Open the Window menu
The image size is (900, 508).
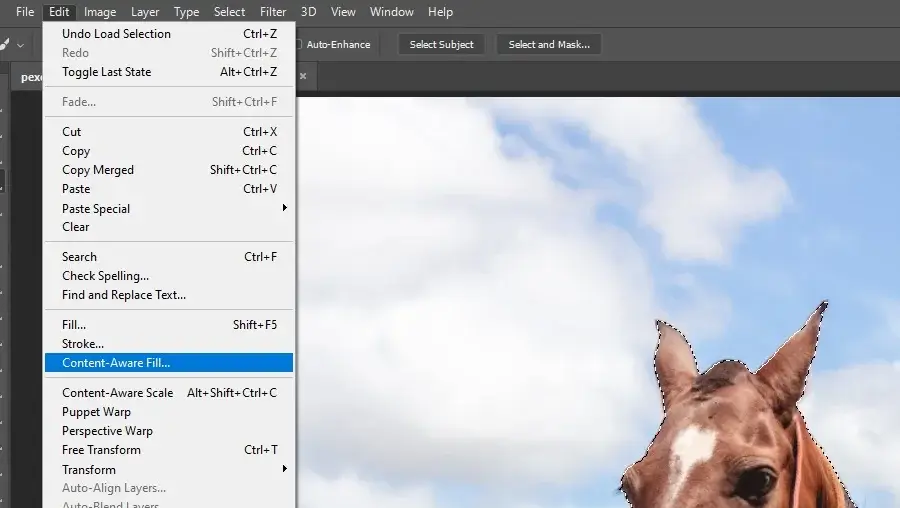[391, 11]
